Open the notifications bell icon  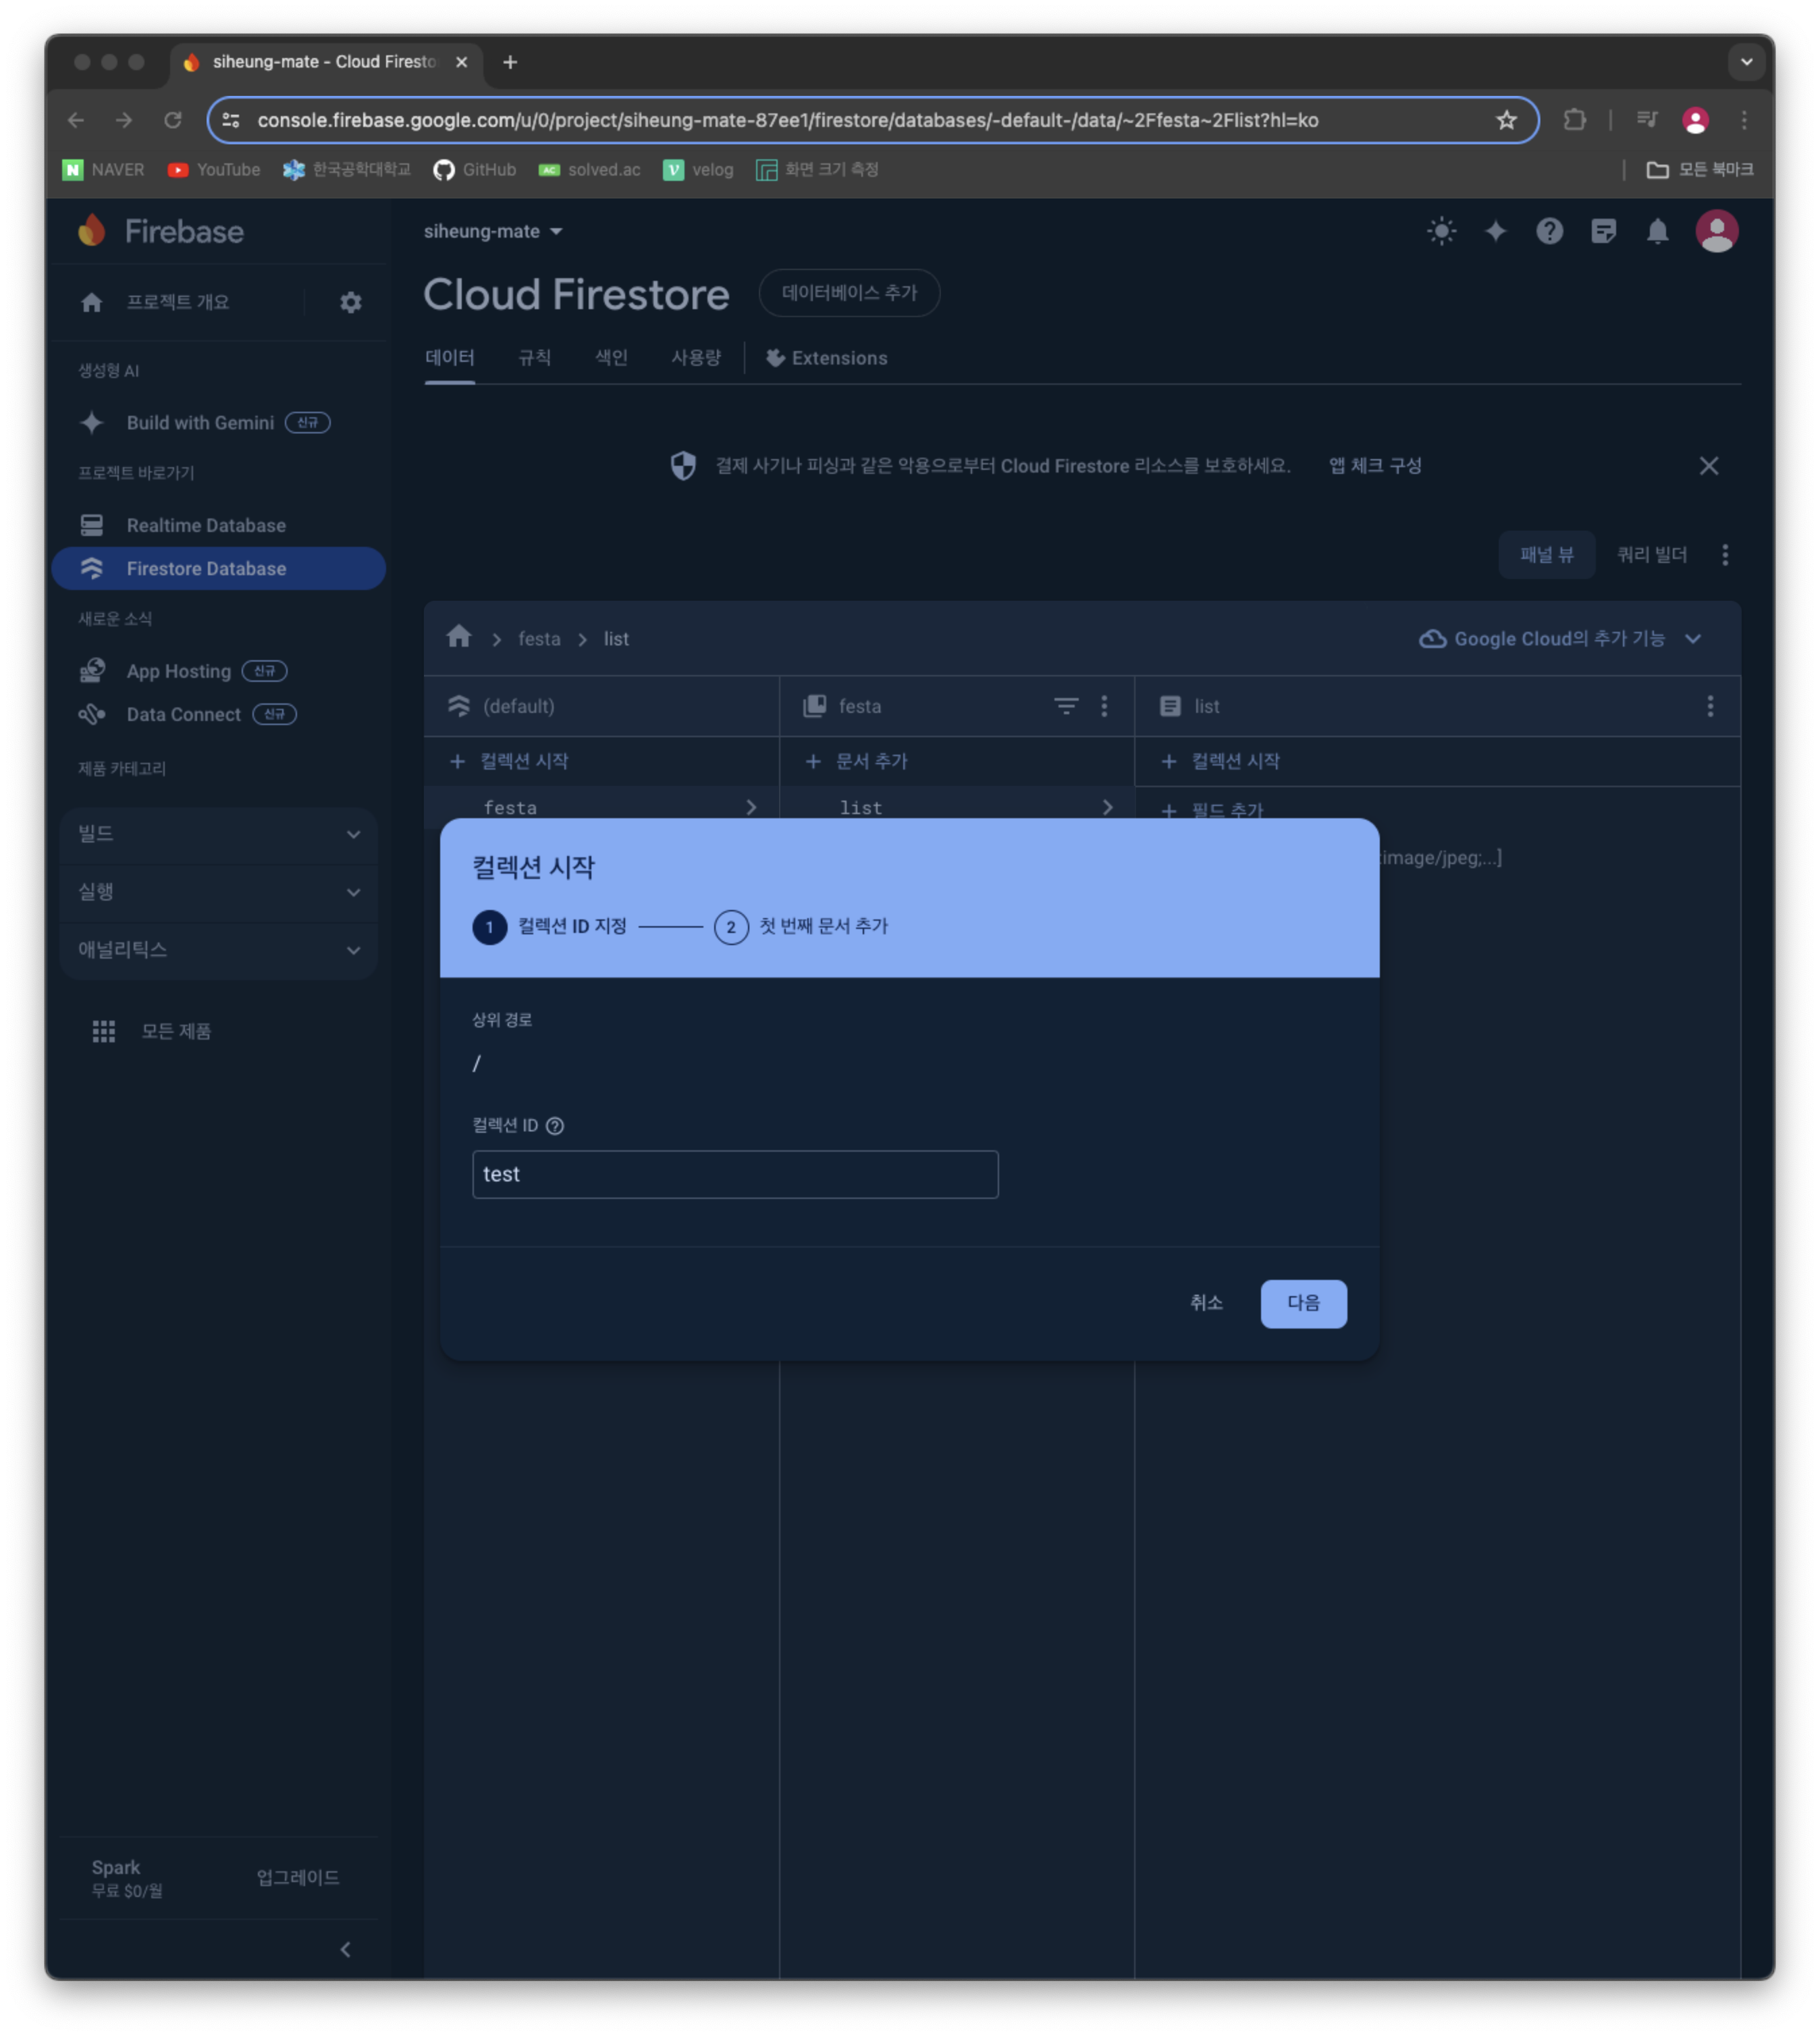(x=1657, y=231)
